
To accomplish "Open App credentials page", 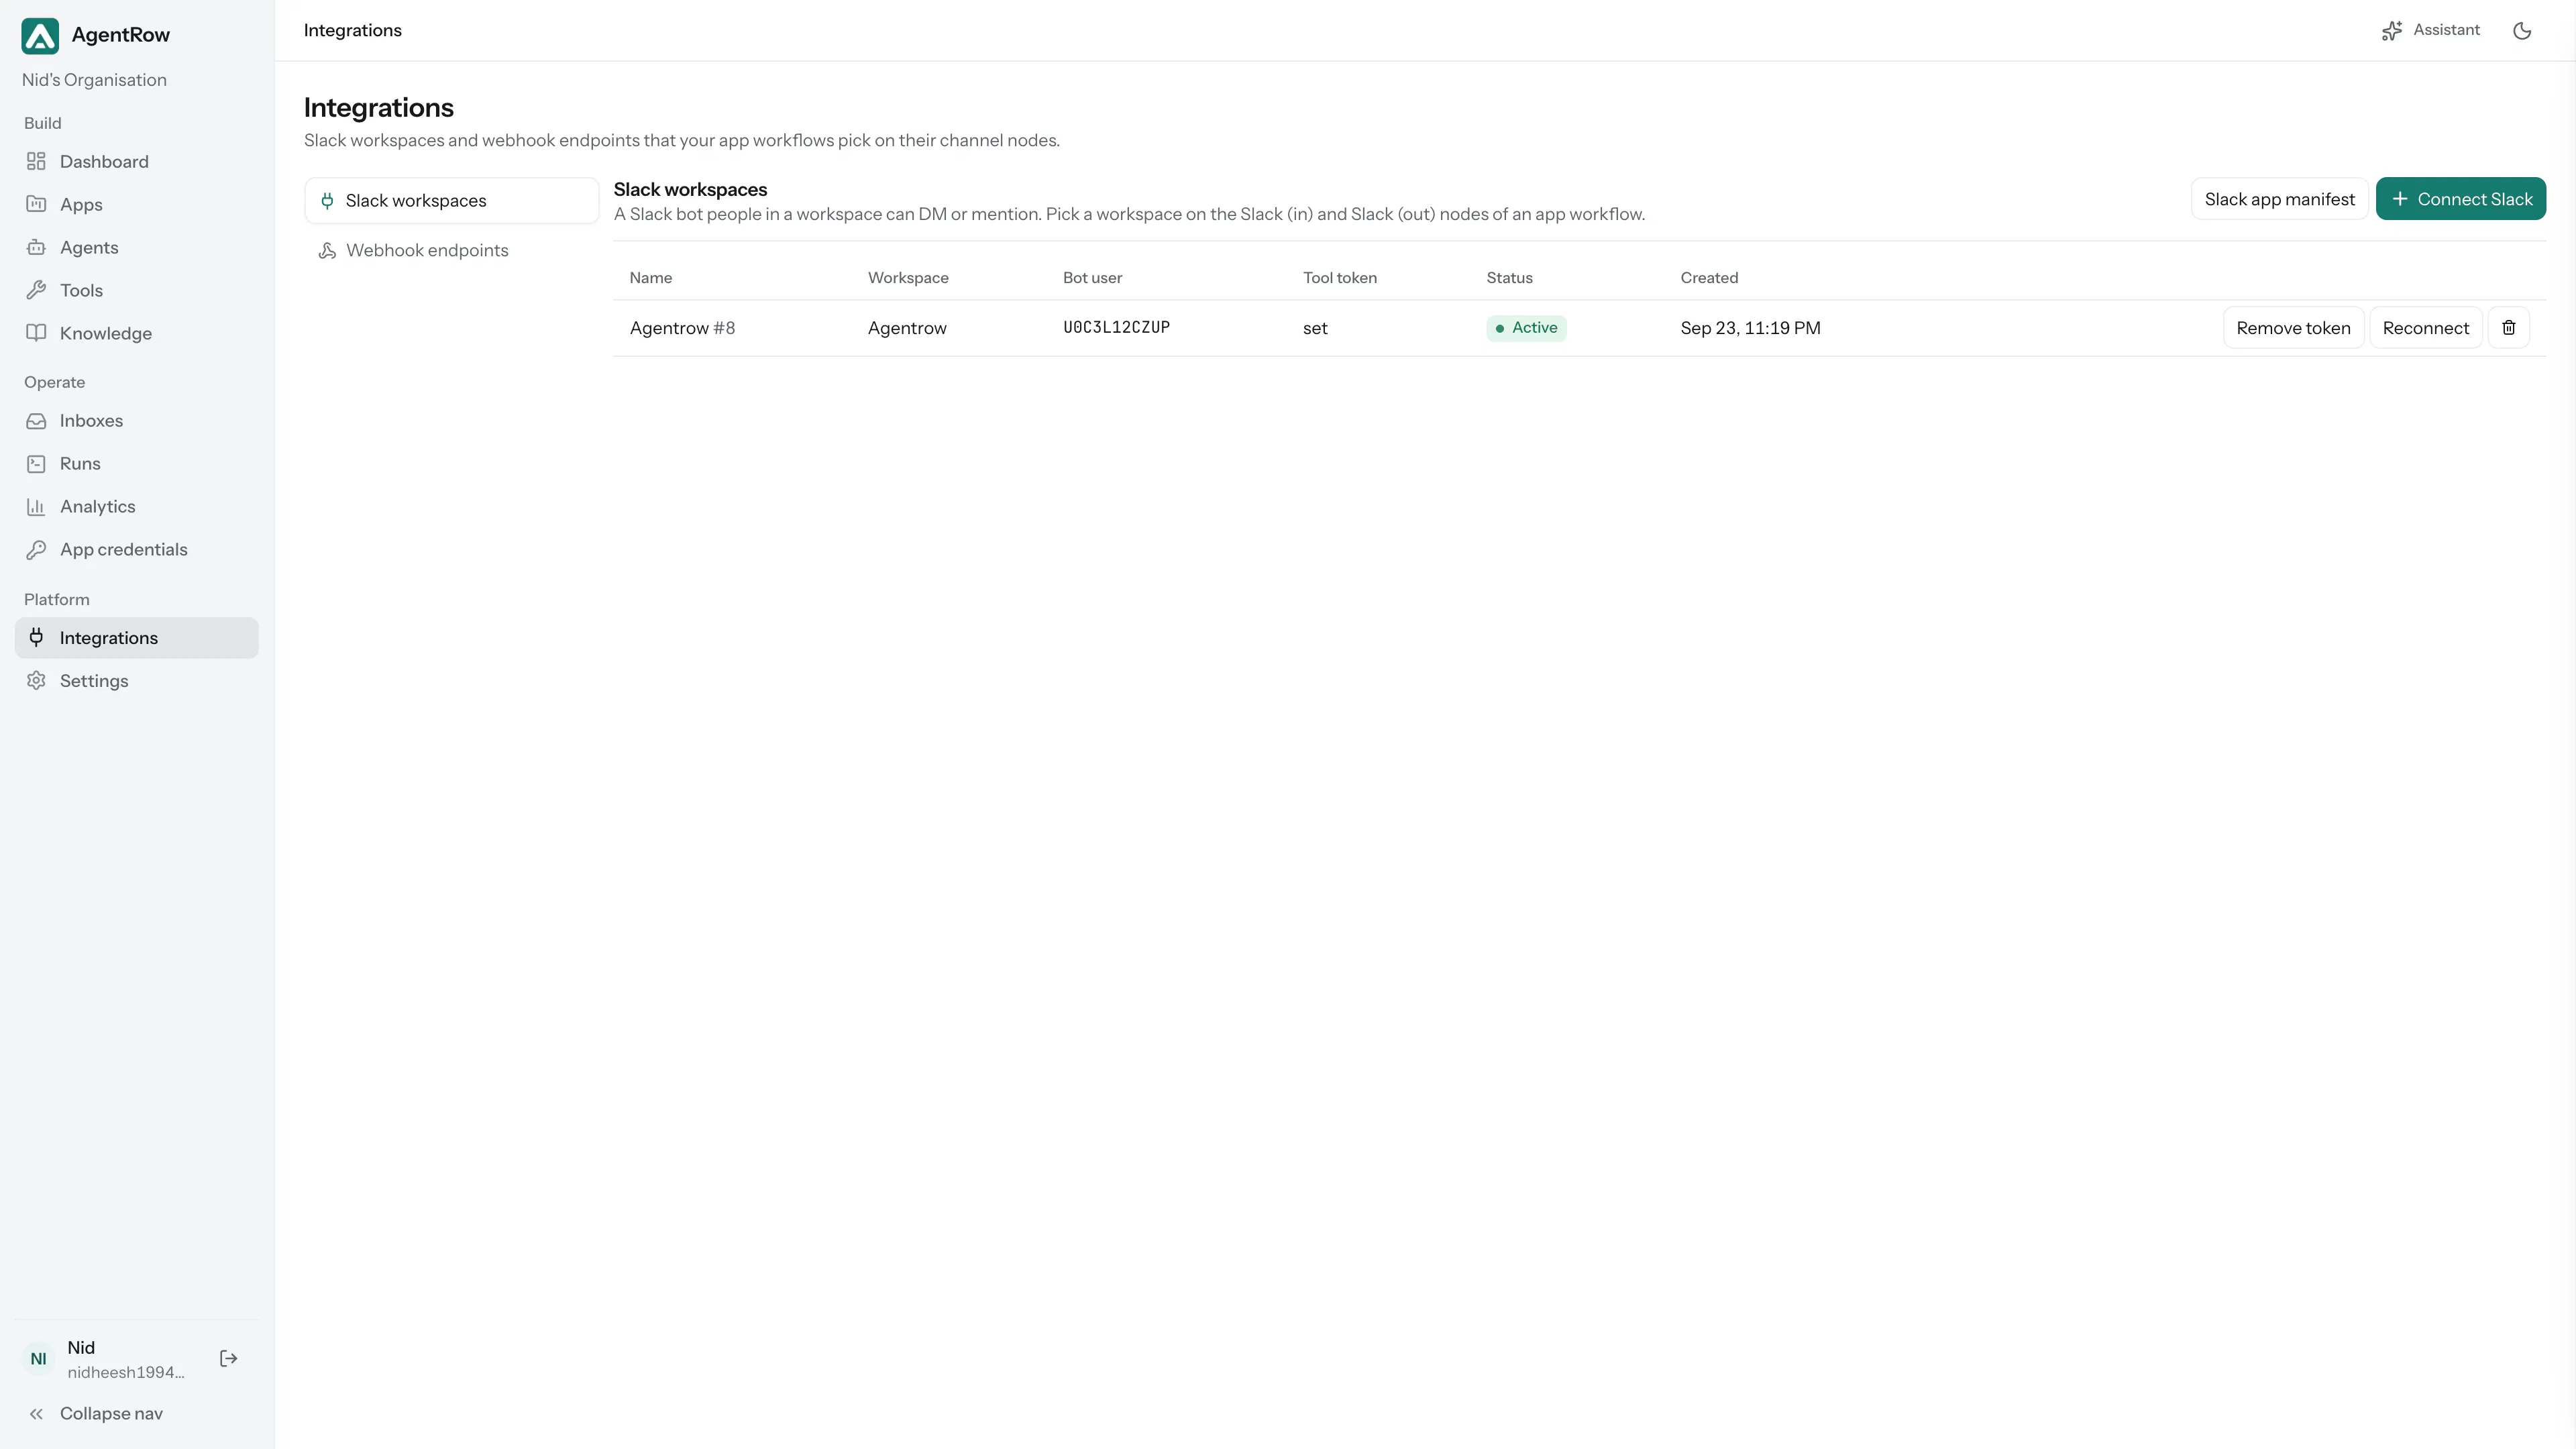I will [137, 550].
